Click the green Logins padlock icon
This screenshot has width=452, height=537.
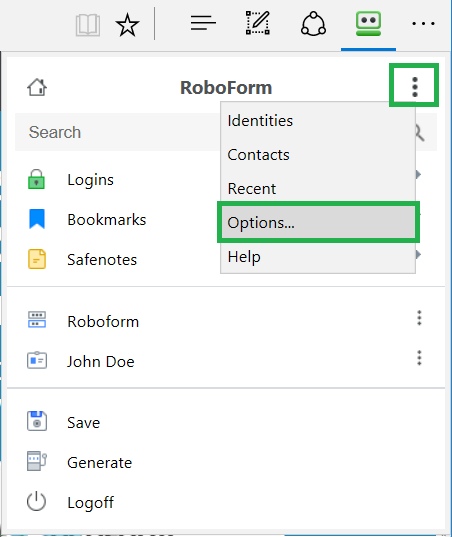pos(36,179)
